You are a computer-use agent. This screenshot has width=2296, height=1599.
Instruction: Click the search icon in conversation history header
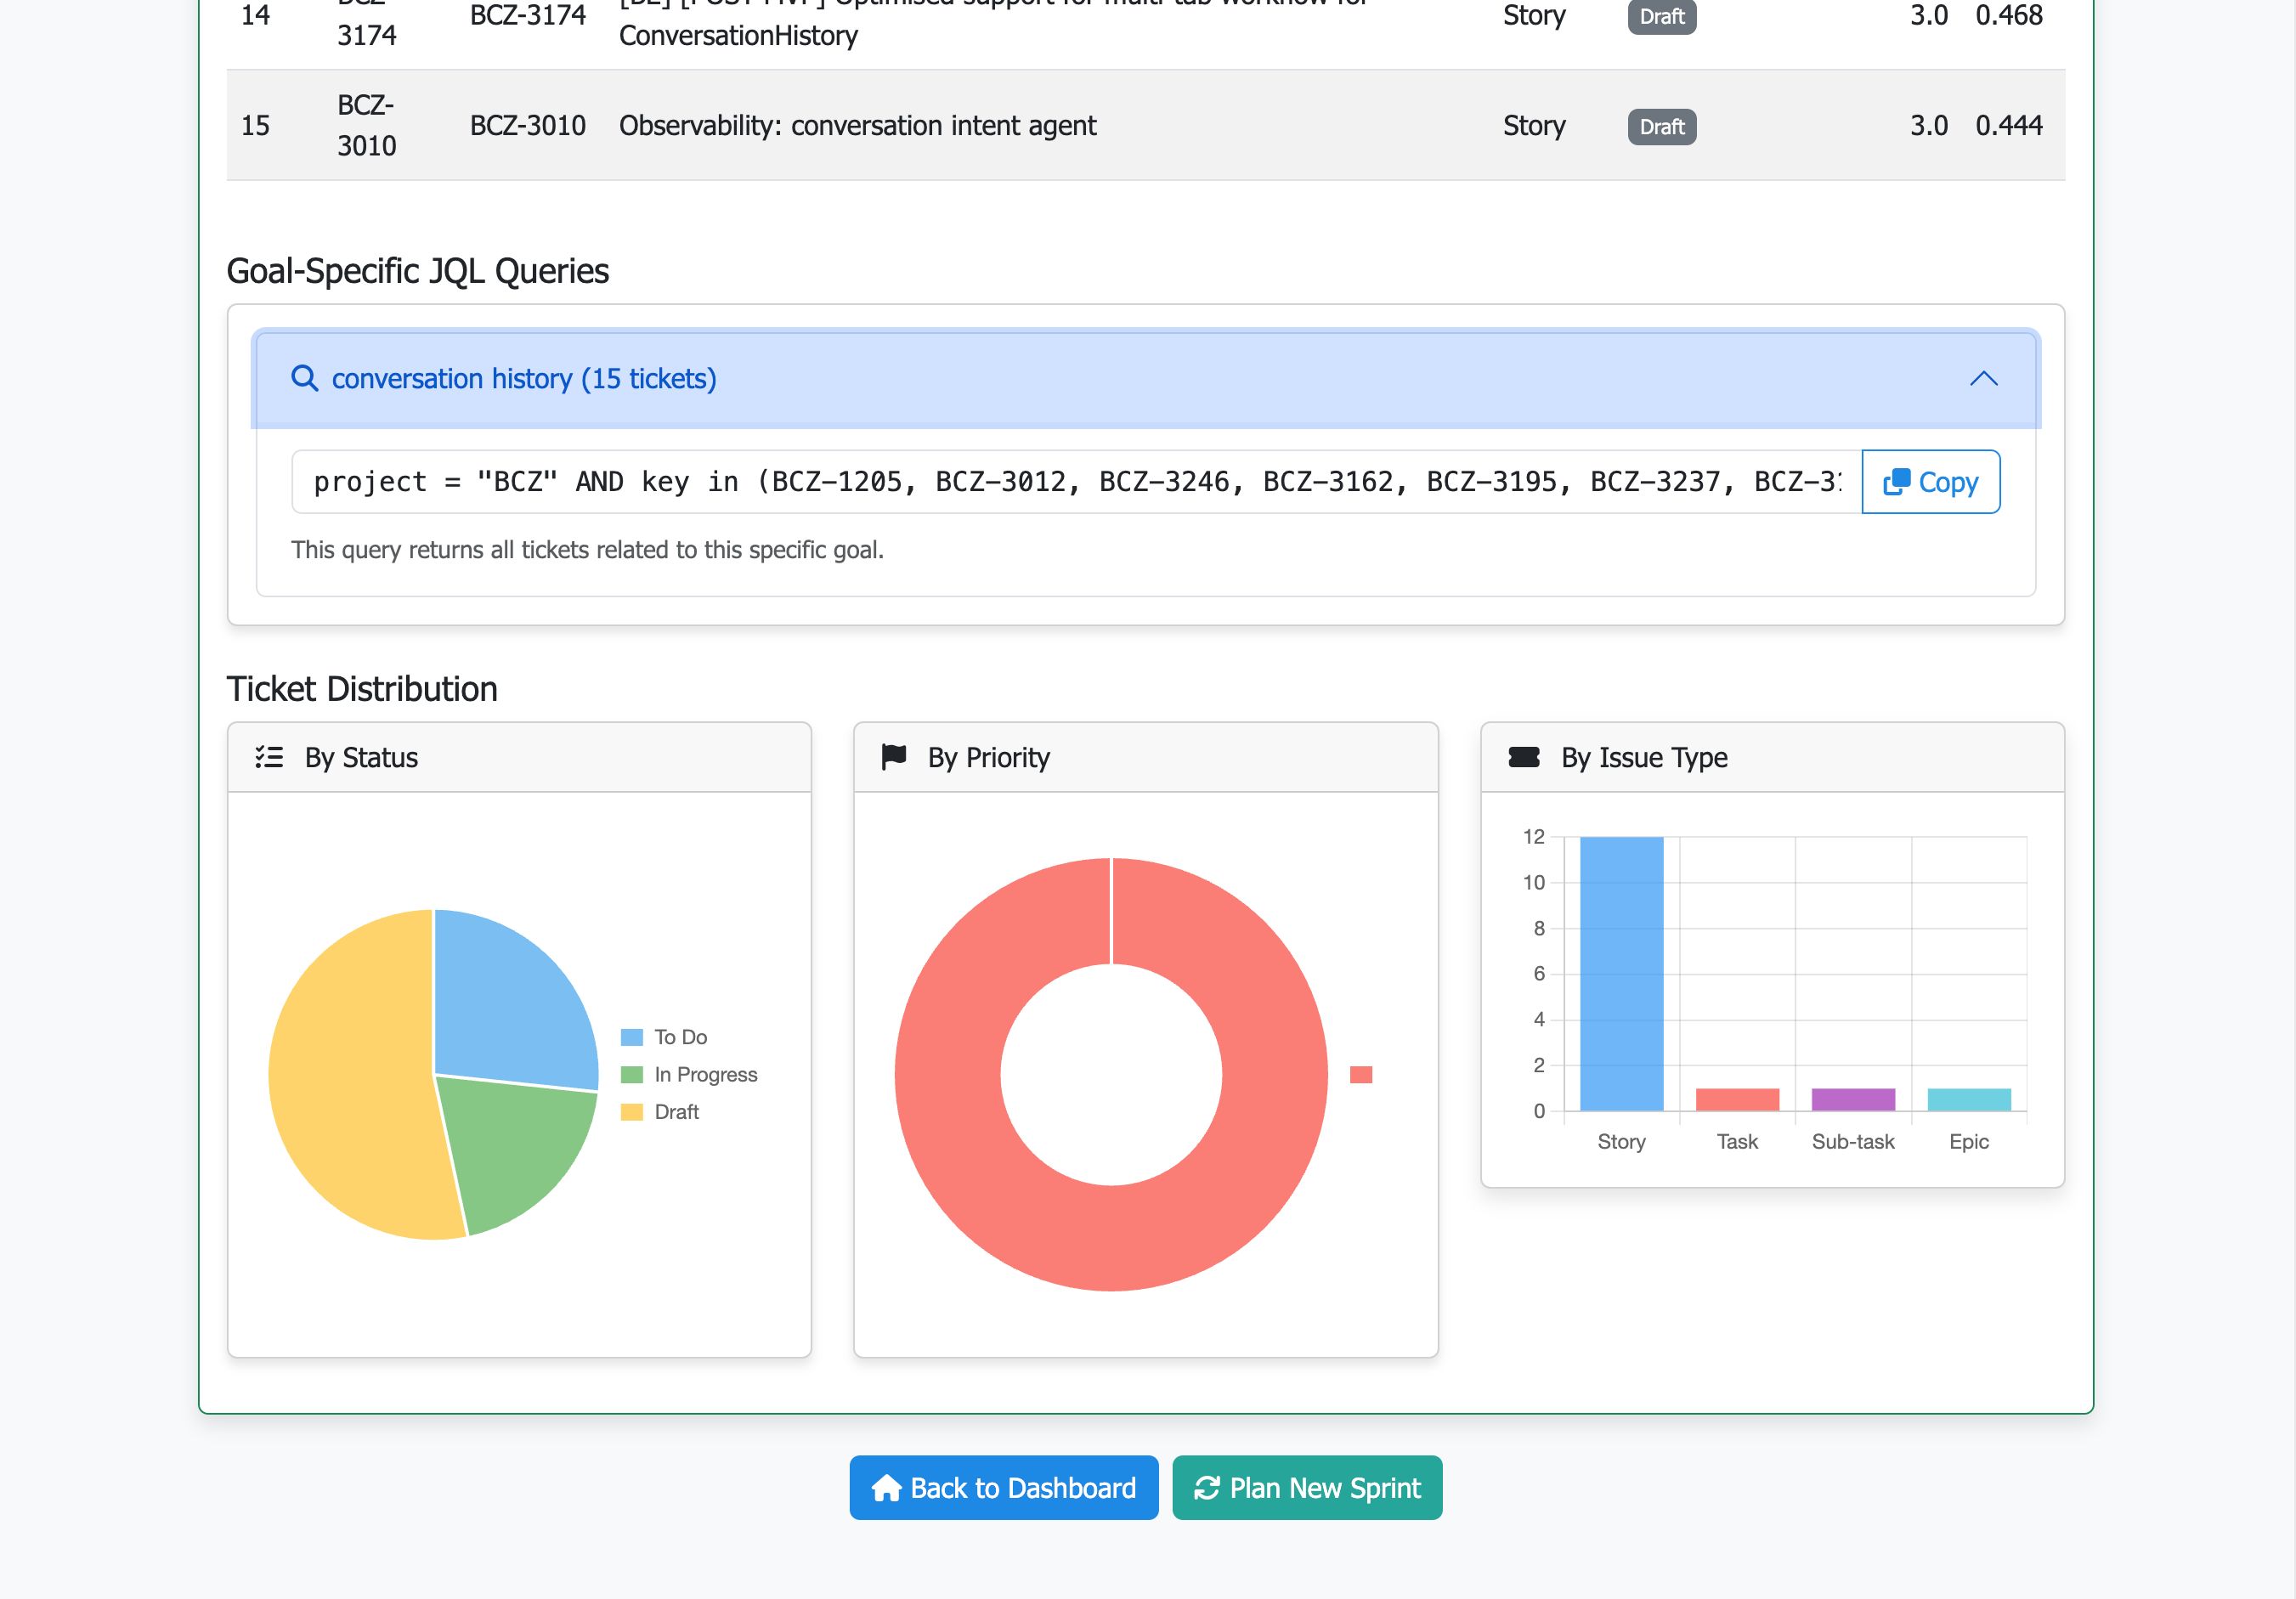304,379
